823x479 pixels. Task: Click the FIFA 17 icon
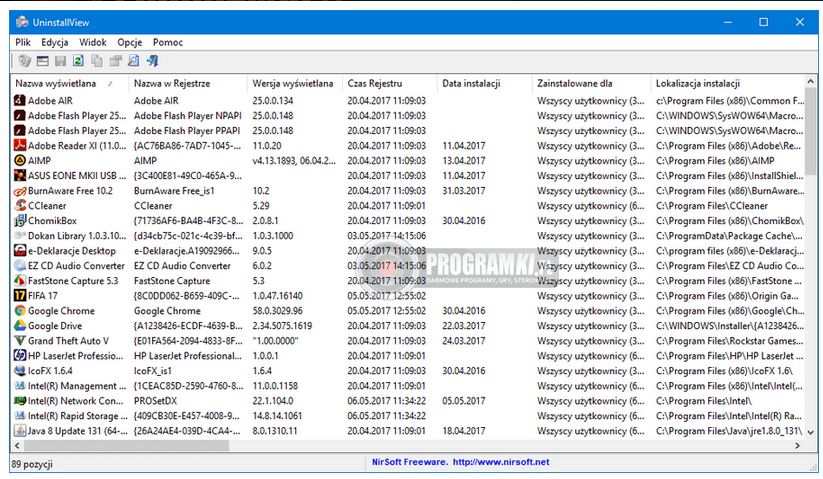point(19,296)
